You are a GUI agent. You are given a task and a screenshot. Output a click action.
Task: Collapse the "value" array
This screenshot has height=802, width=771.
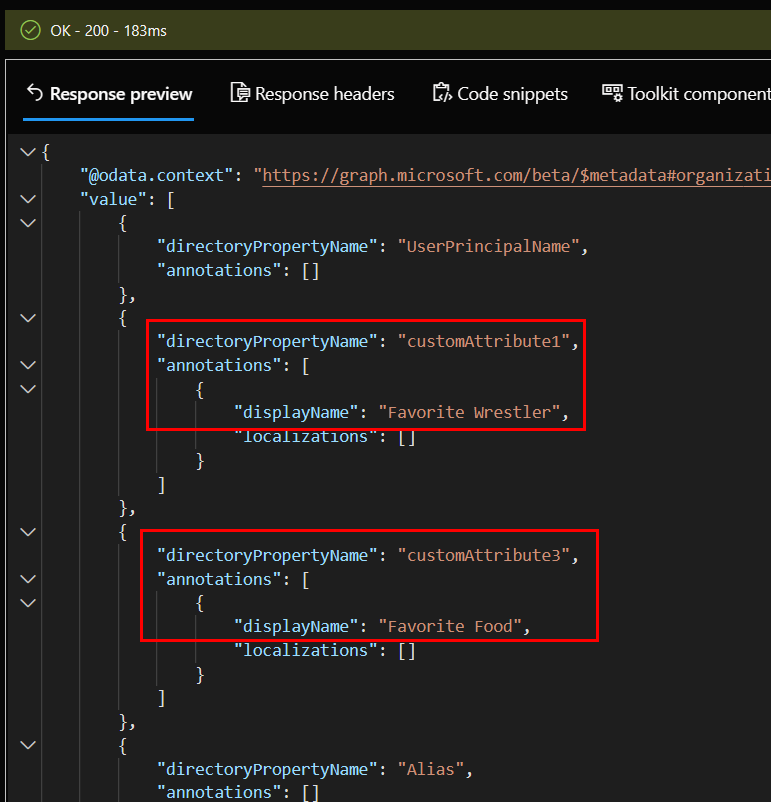pyautogui.click(x=27, y=199)
